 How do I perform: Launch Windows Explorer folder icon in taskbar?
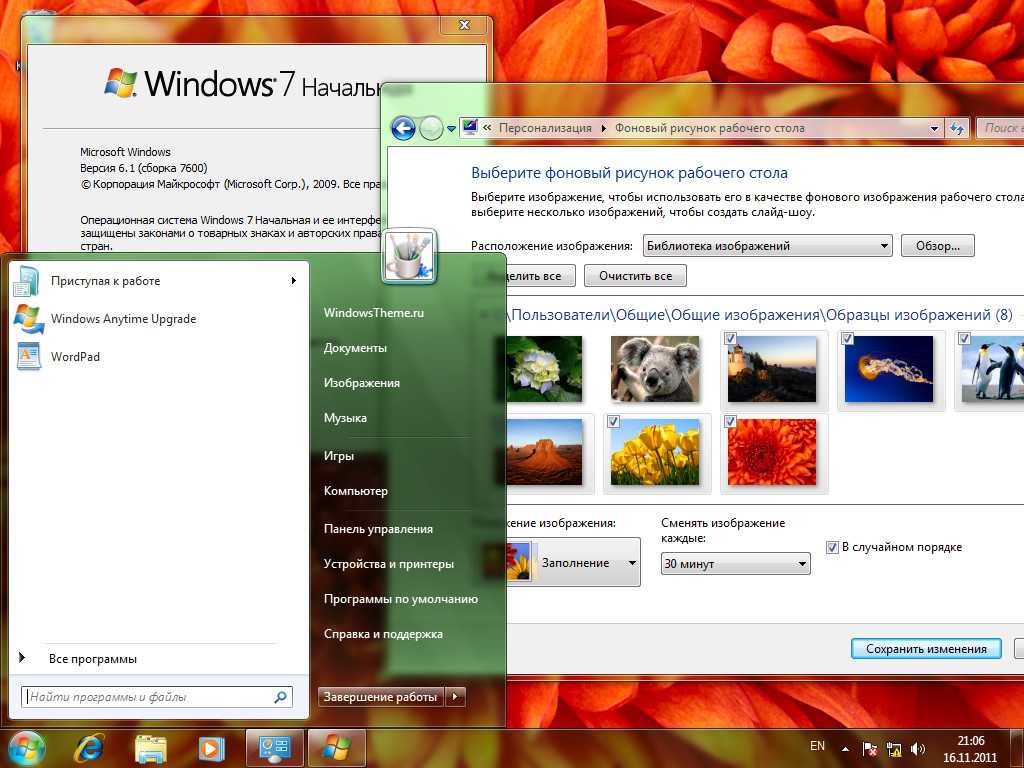coord(151,747)
